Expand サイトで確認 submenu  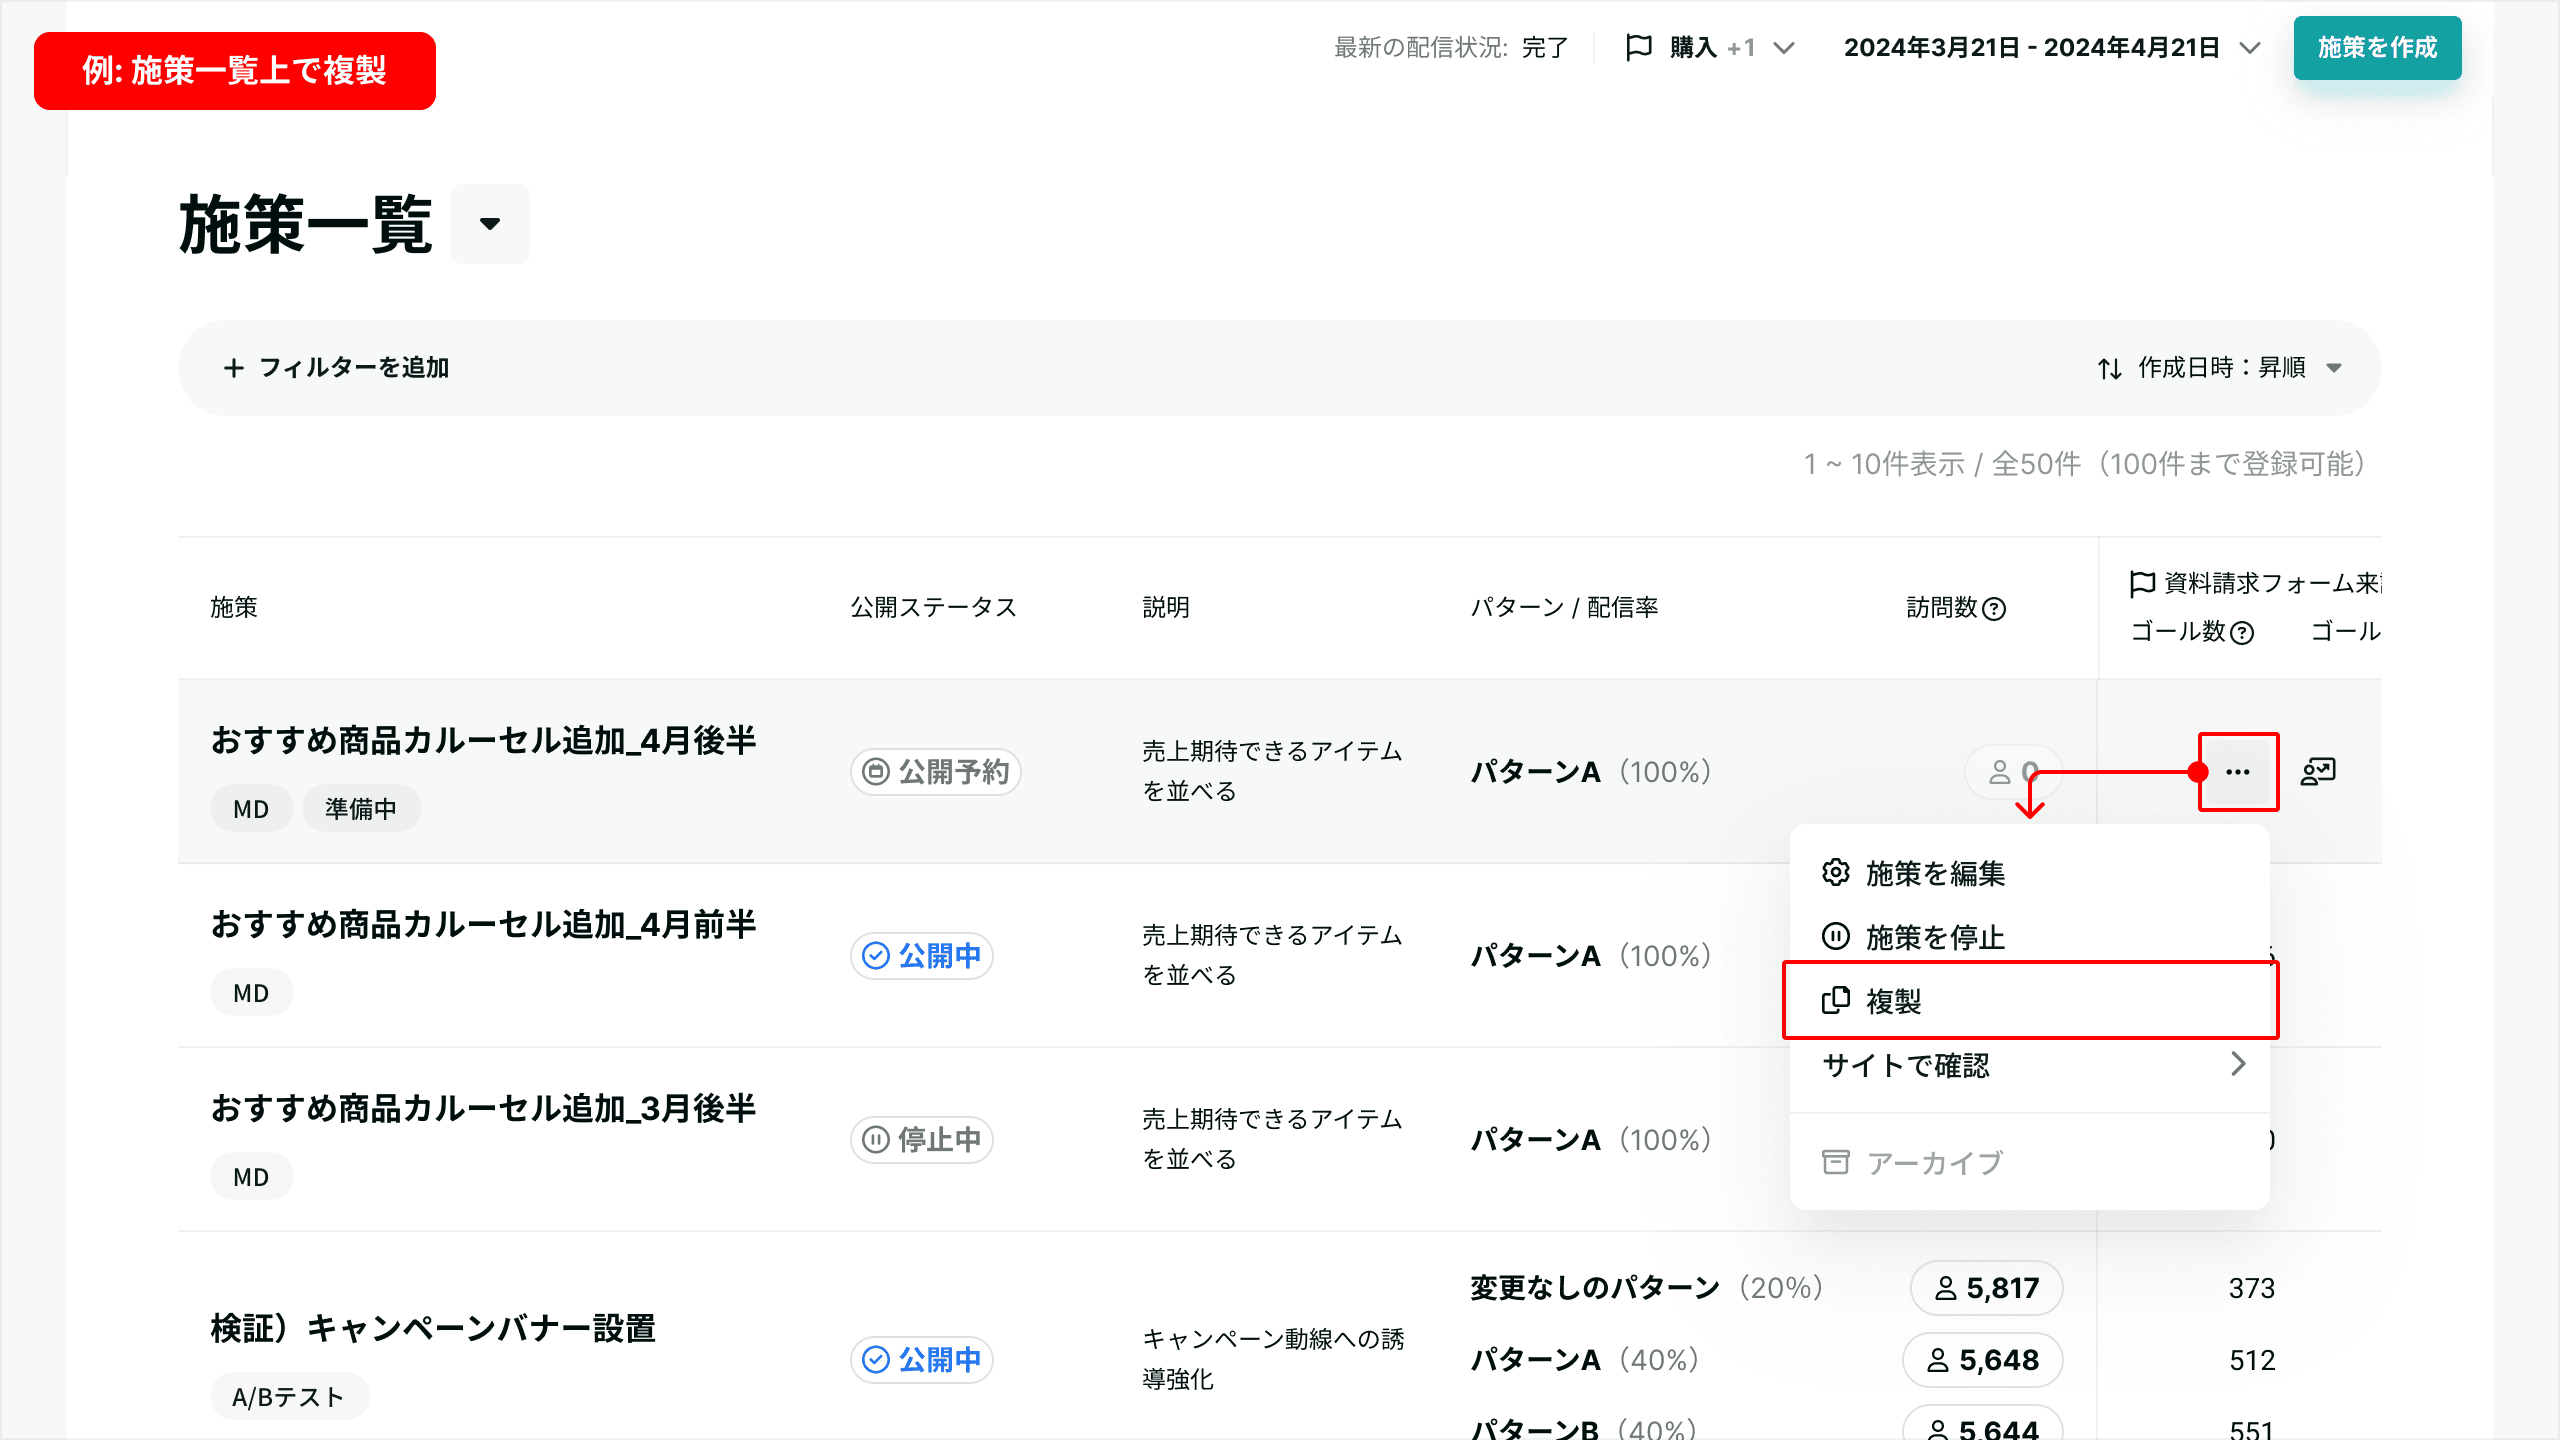pos(2030,1065)
